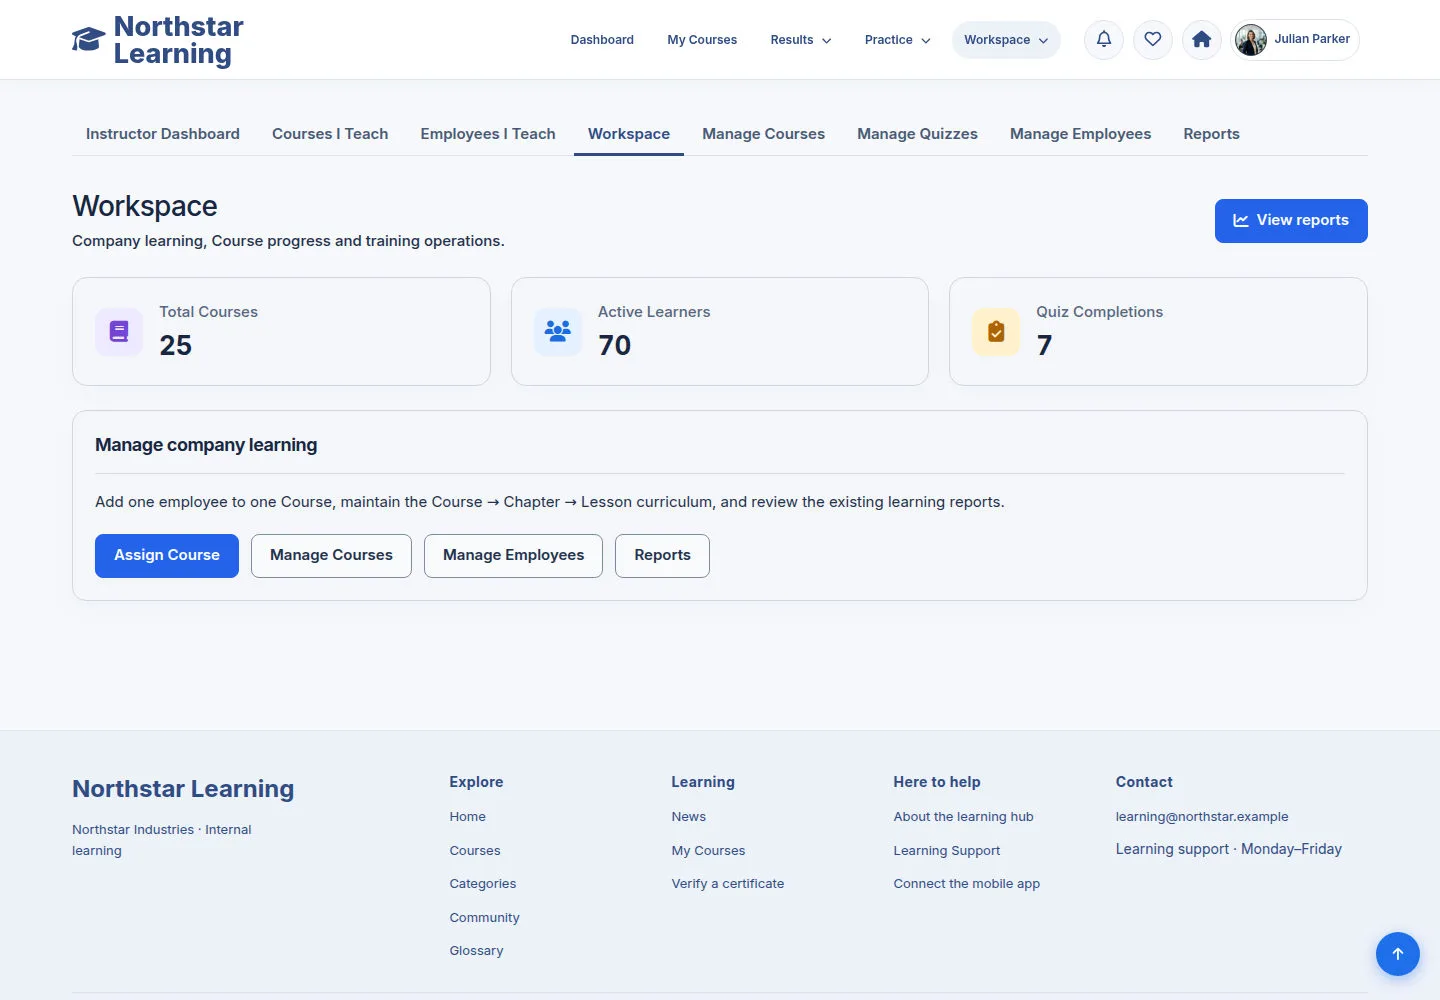The image size is (1440, 1000).
Task: Open the Categories footer link
Action: click(483, 884)
